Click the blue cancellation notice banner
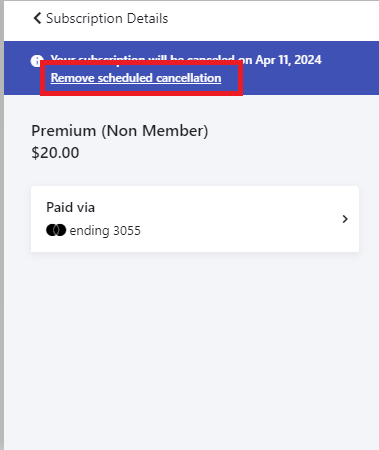379x450 pixels. tap(191, 68)
